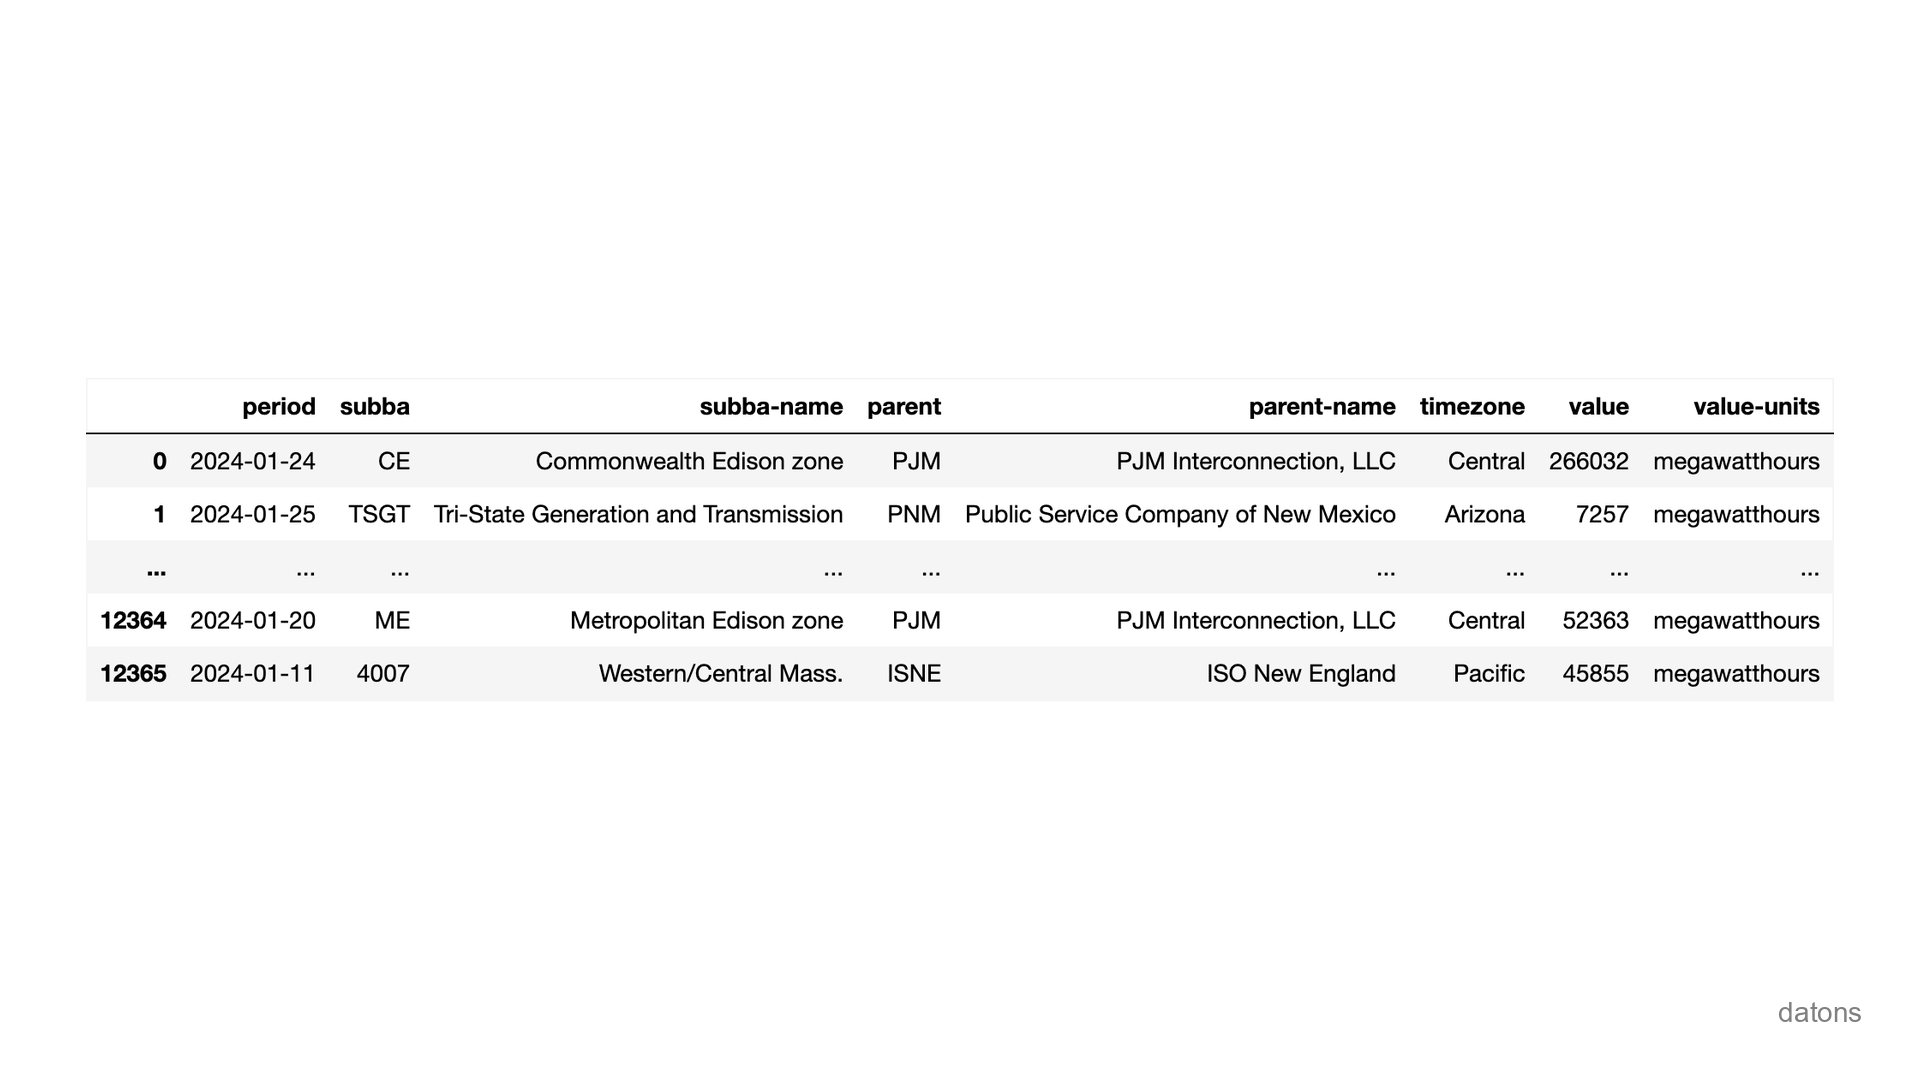Image resolution: width=1920 pixels, height=1080 pixels.
Task: Click the 266032 value cell
Action: coord(1588,461)
